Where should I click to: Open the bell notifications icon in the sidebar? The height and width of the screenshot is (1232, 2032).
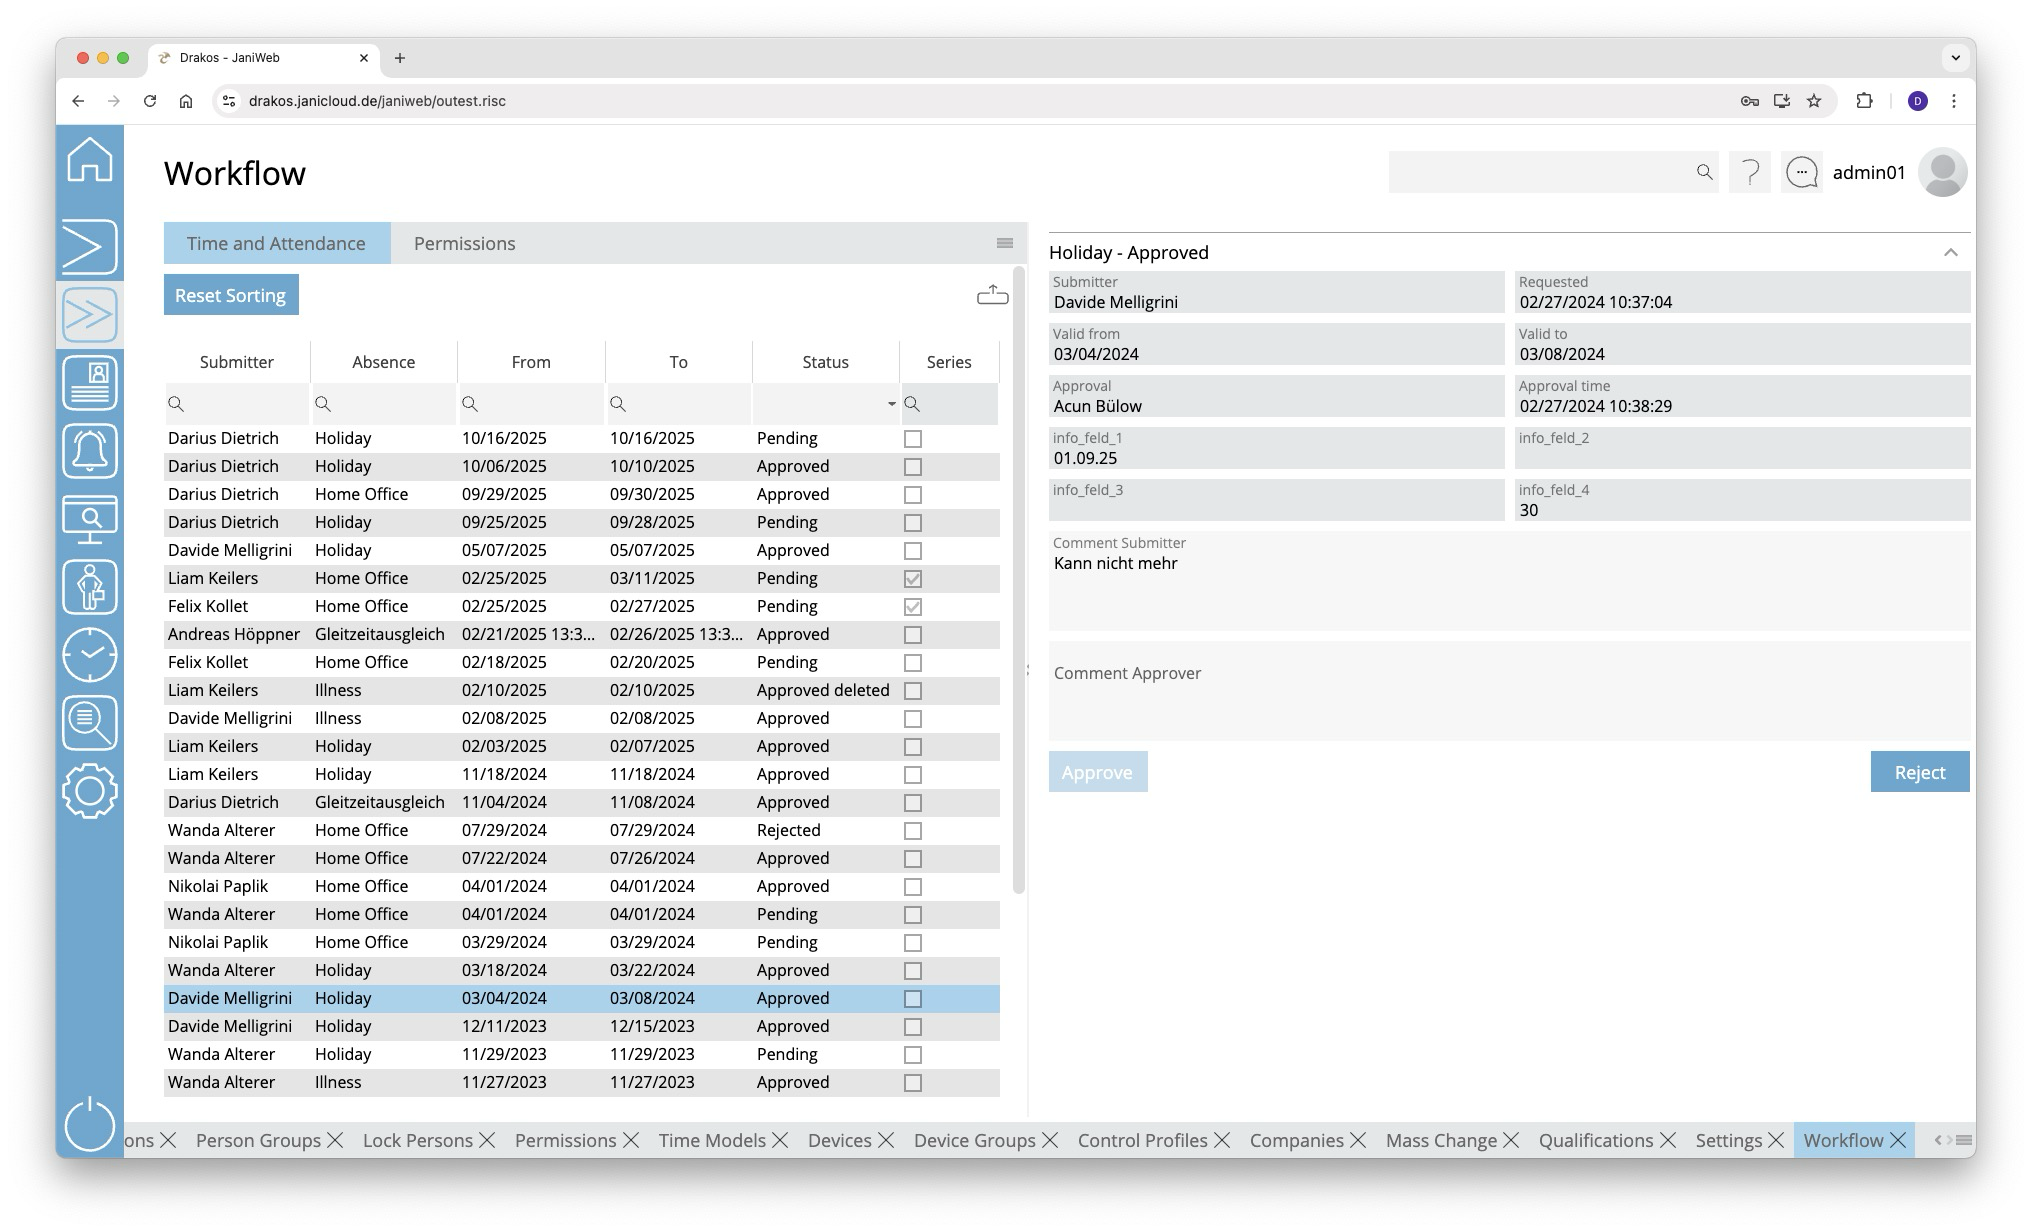coord(90,451)
